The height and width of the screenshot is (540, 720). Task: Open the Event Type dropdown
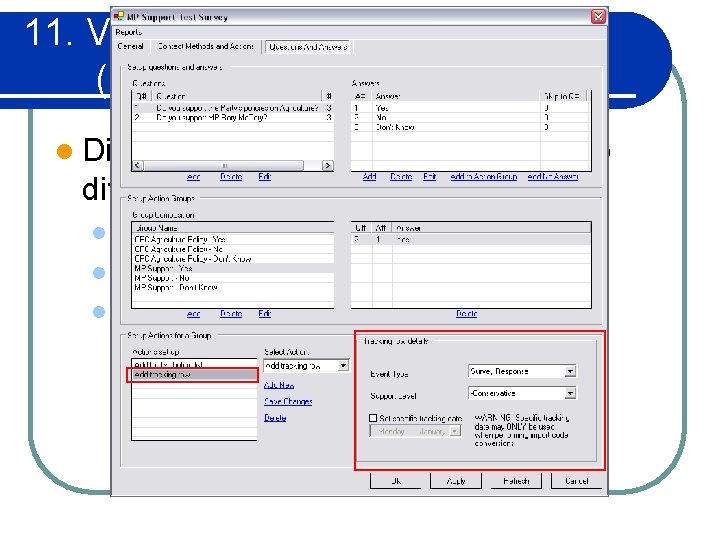570,371
